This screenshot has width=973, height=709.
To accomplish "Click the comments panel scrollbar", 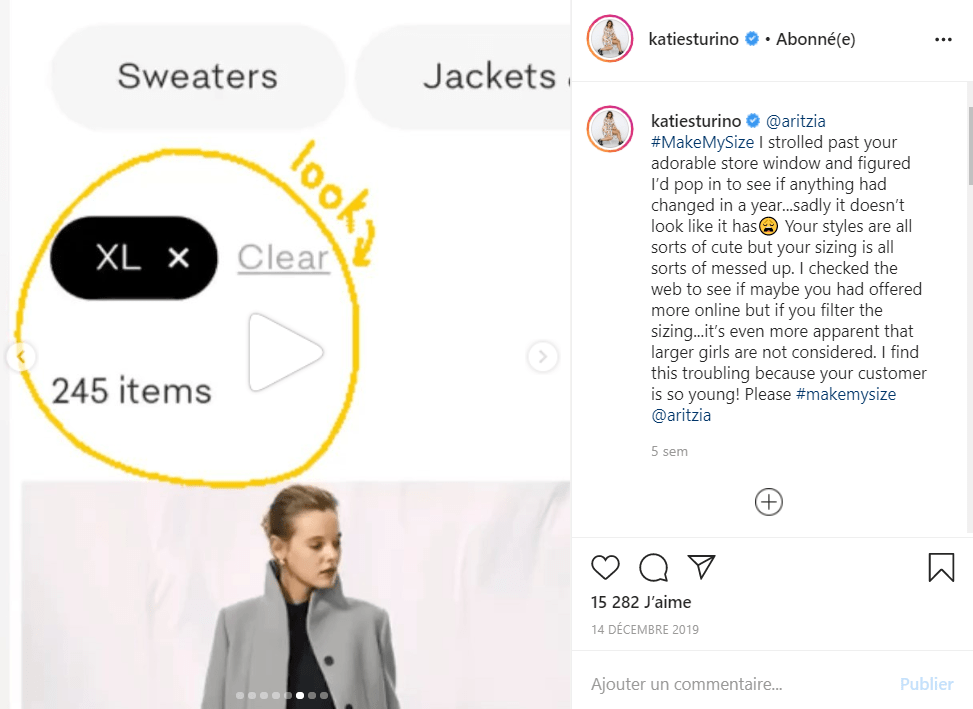I will point(969,145).
